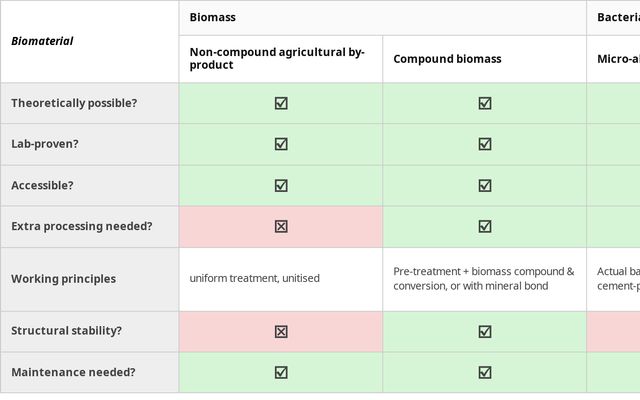Click checkmark for Extra processing, Compound biomass
The height and width of the screenshot is (400, 640).
tap(485, 226)
